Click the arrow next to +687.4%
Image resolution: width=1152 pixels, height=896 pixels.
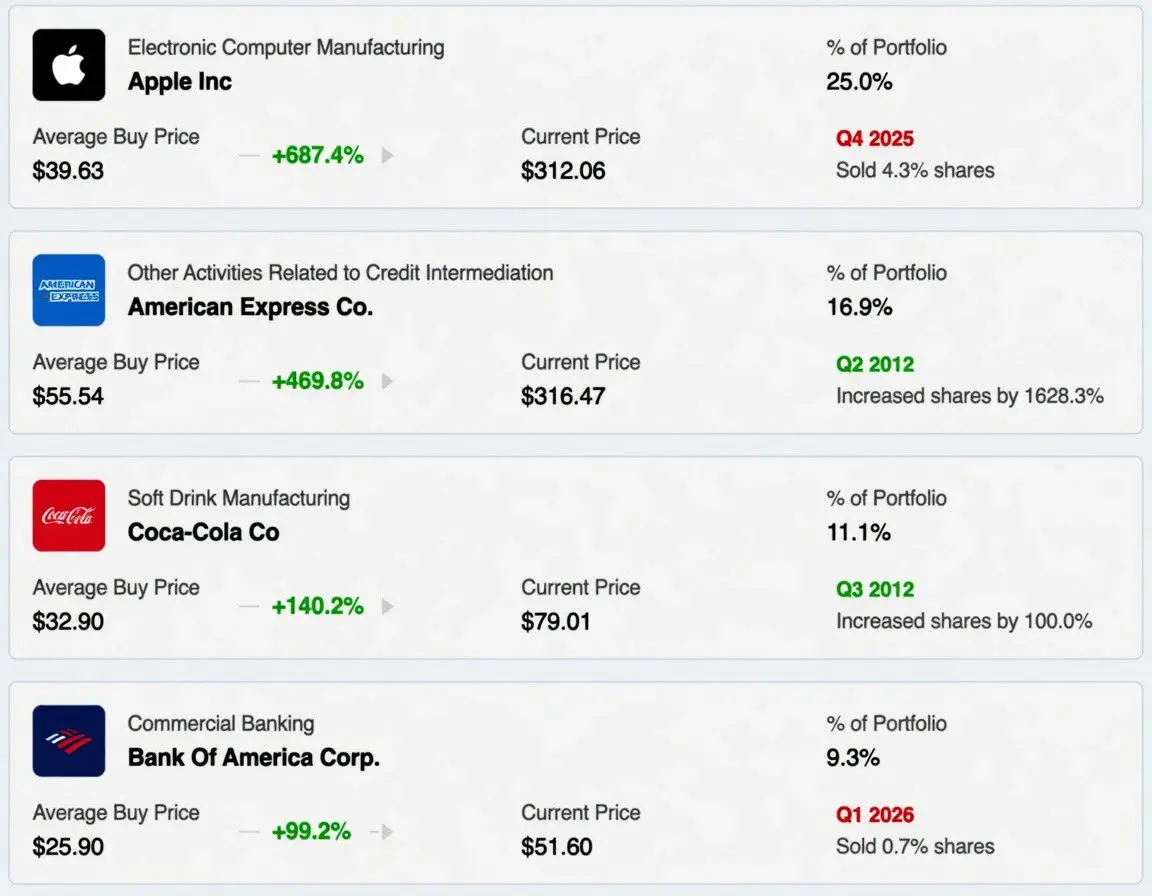point(387,156)
